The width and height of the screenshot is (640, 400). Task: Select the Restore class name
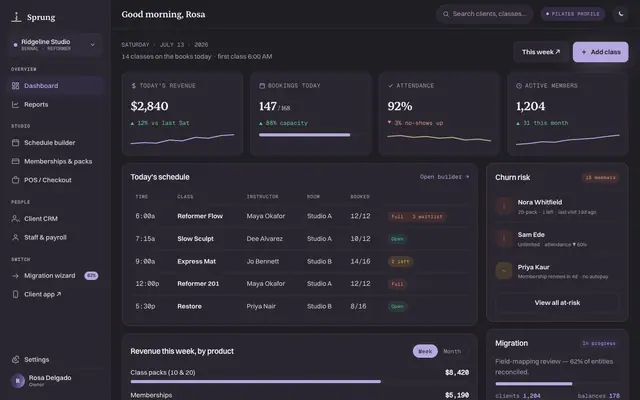189,306
